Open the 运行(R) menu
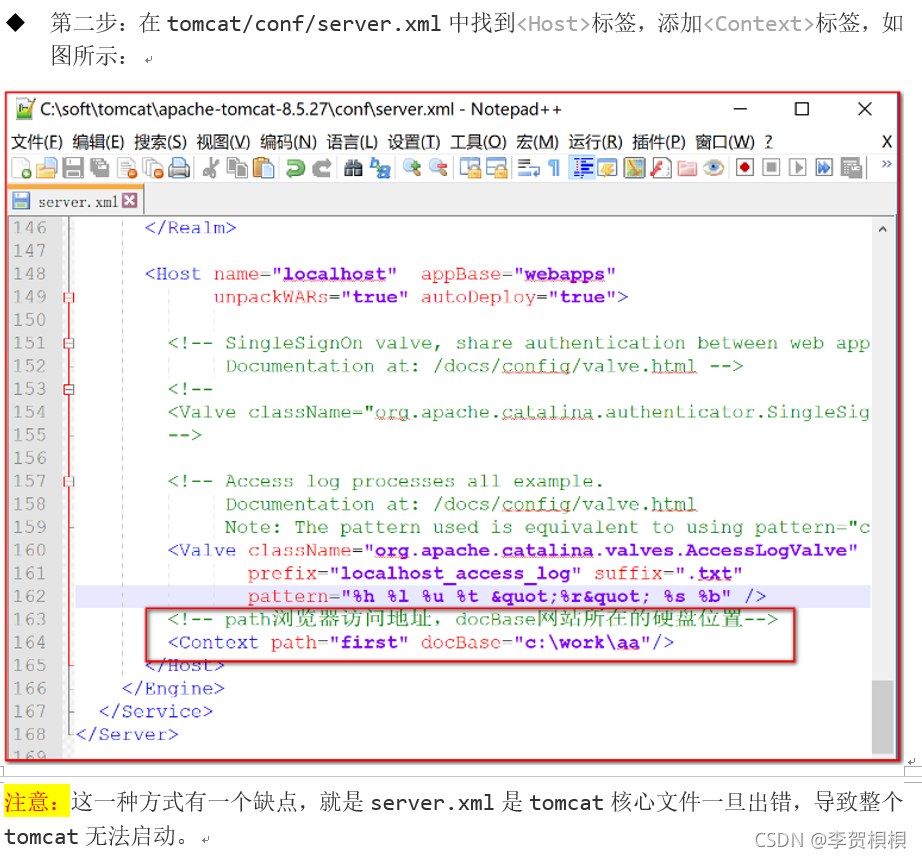 click(595, 142)
